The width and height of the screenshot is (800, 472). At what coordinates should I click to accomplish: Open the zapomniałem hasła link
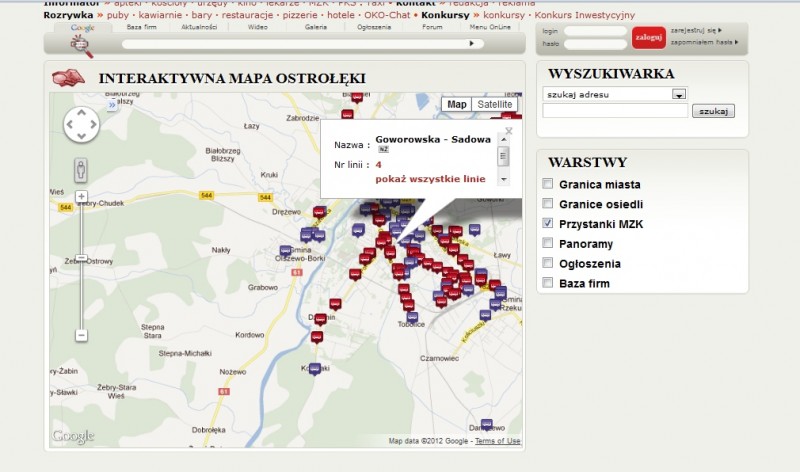[704, 42]
